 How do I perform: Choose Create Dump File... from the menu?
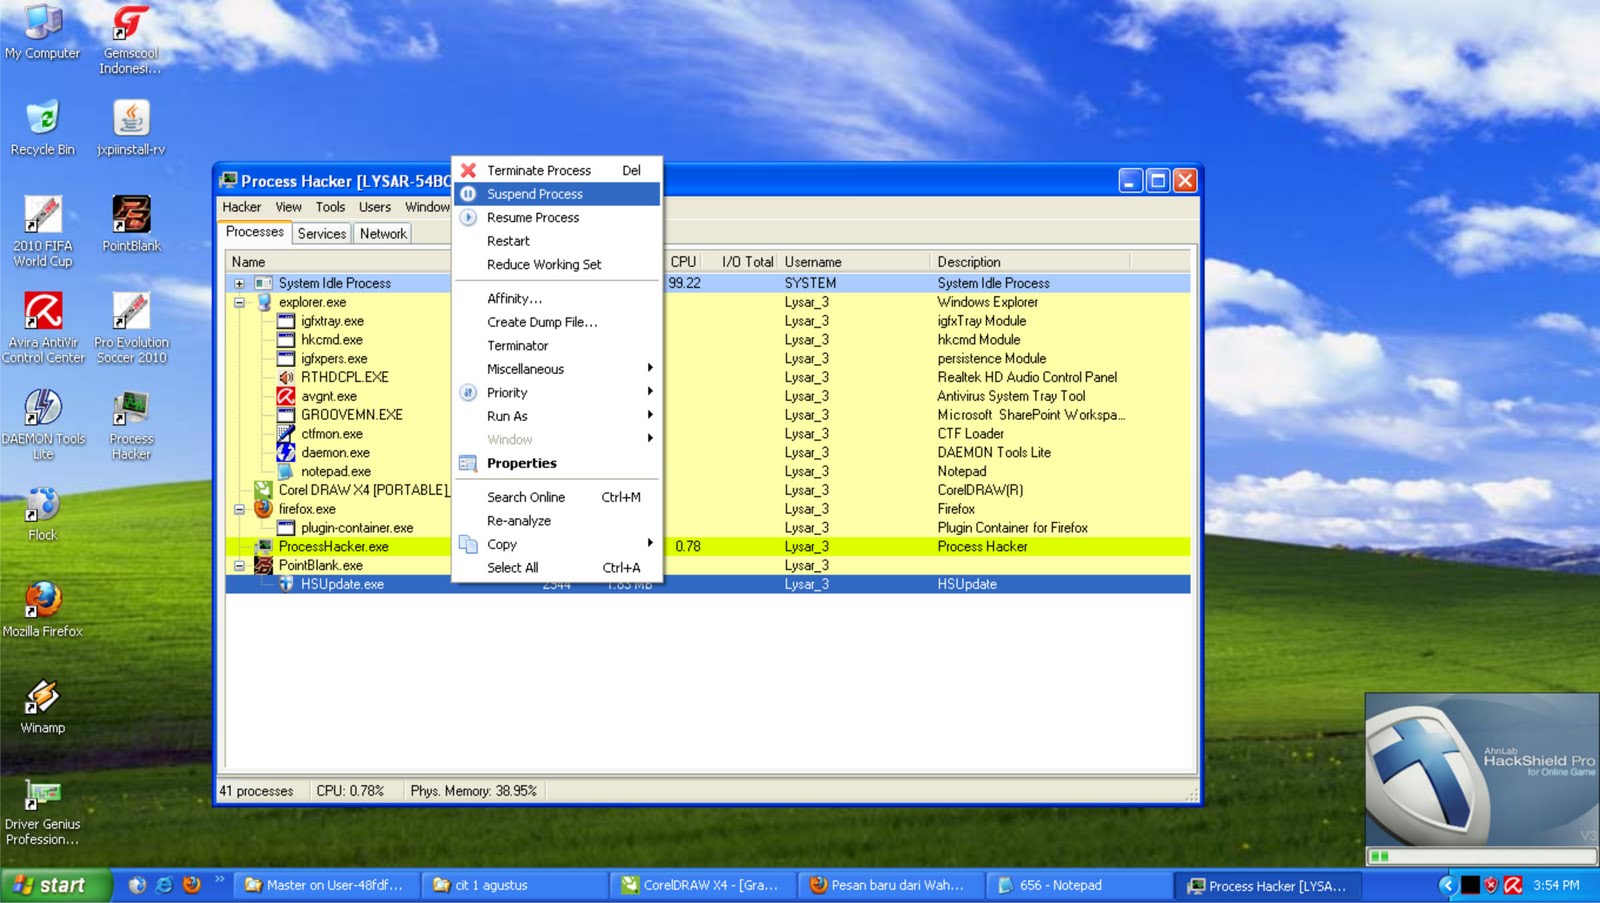click(557, 322)
